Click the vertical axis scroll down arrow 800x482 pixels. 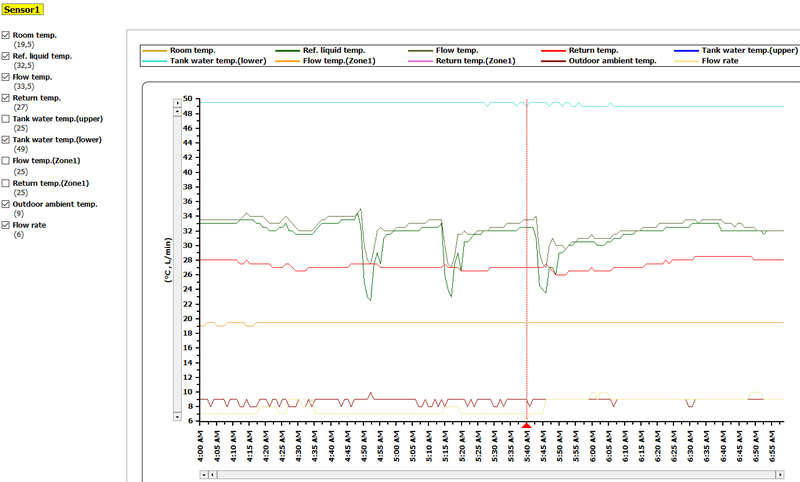pyautogui.click(x=177, y=417)
